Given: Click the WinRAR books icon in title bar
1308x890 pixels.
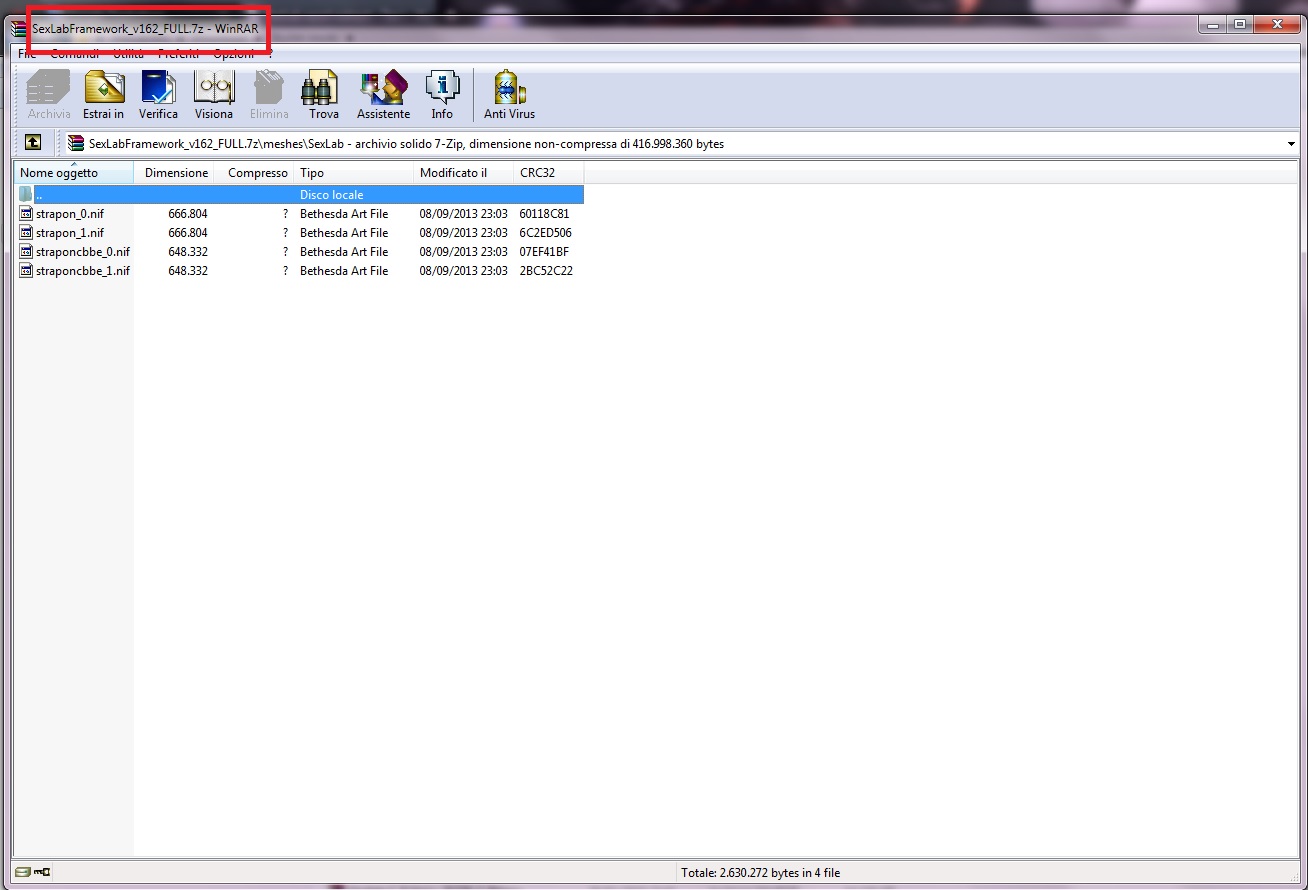Looking at the screenshot, I should coord(19,28).
